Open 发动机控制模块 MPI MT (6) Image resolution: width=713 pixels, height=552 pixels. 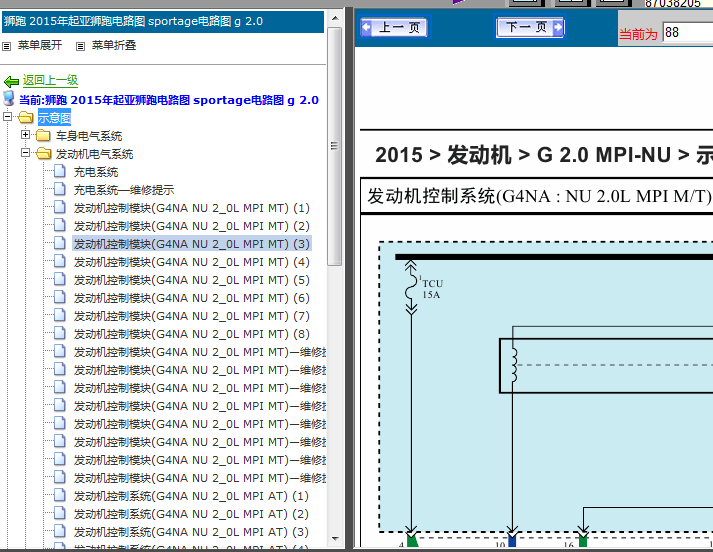coord(191,298)
